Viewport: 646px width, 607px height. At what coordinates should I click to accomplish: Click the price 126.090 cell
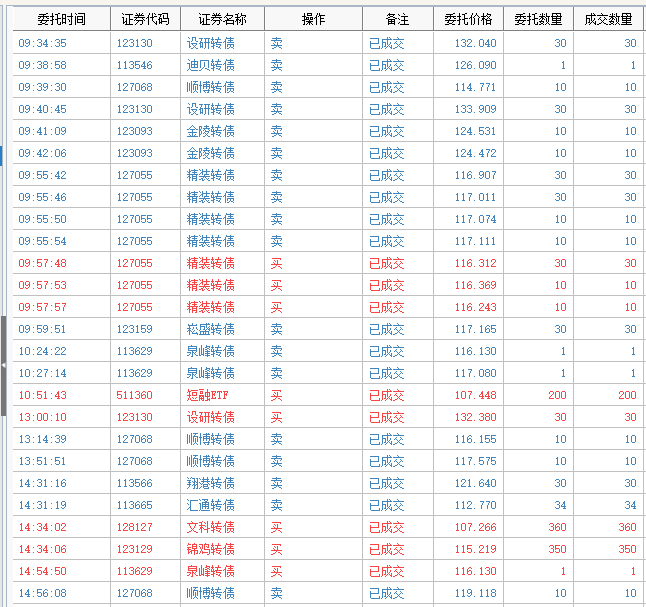pos(475,65)
